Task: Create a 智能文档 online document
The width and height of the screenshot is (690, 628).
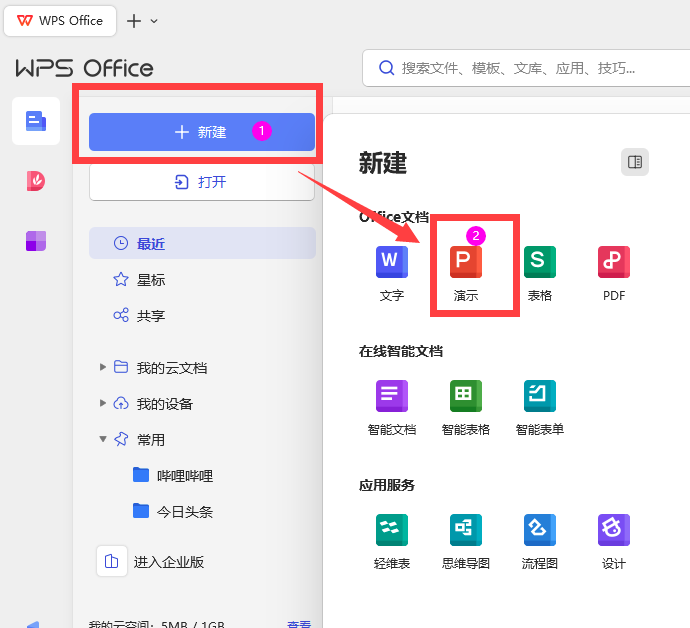Action: point(391,396)
